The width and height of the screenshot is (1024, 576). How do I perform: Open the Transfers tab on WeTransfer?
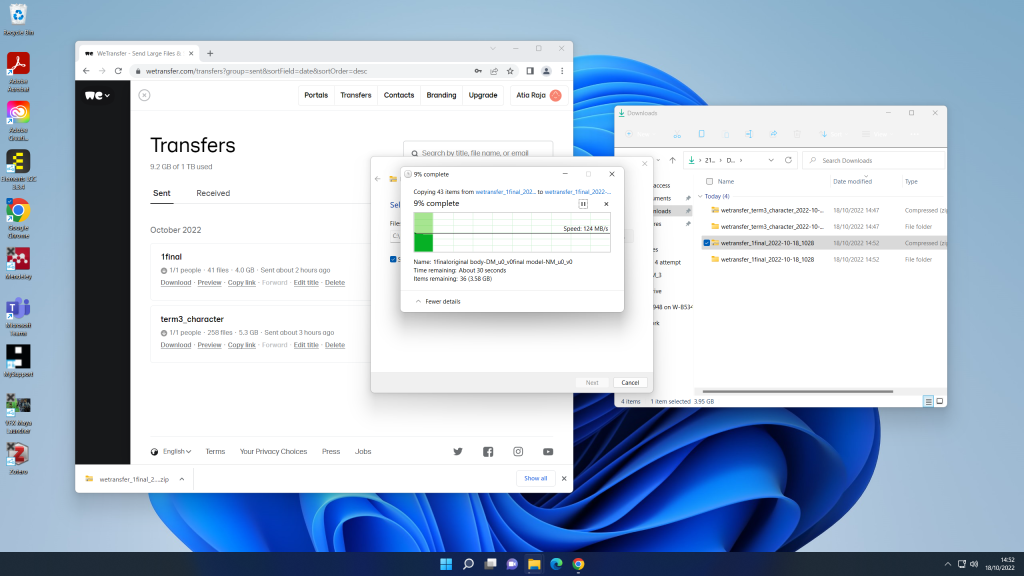[356, 95]
